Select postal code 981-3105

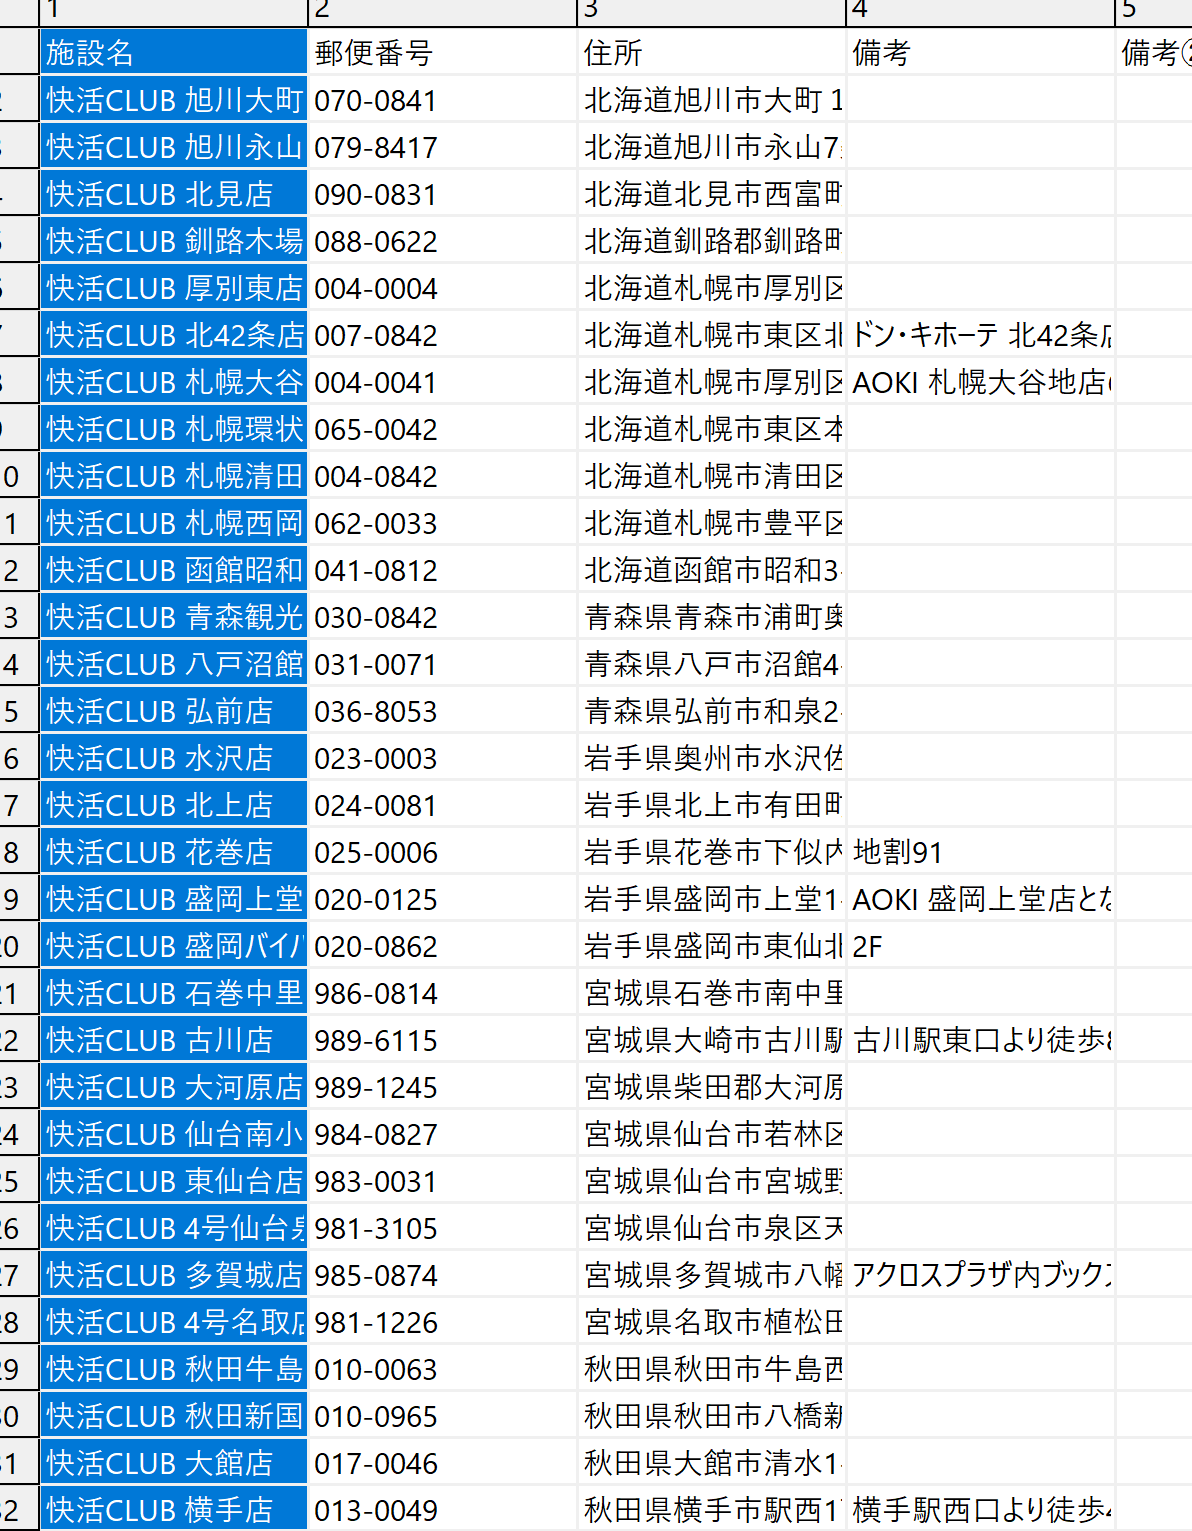tap(442, 1227)
